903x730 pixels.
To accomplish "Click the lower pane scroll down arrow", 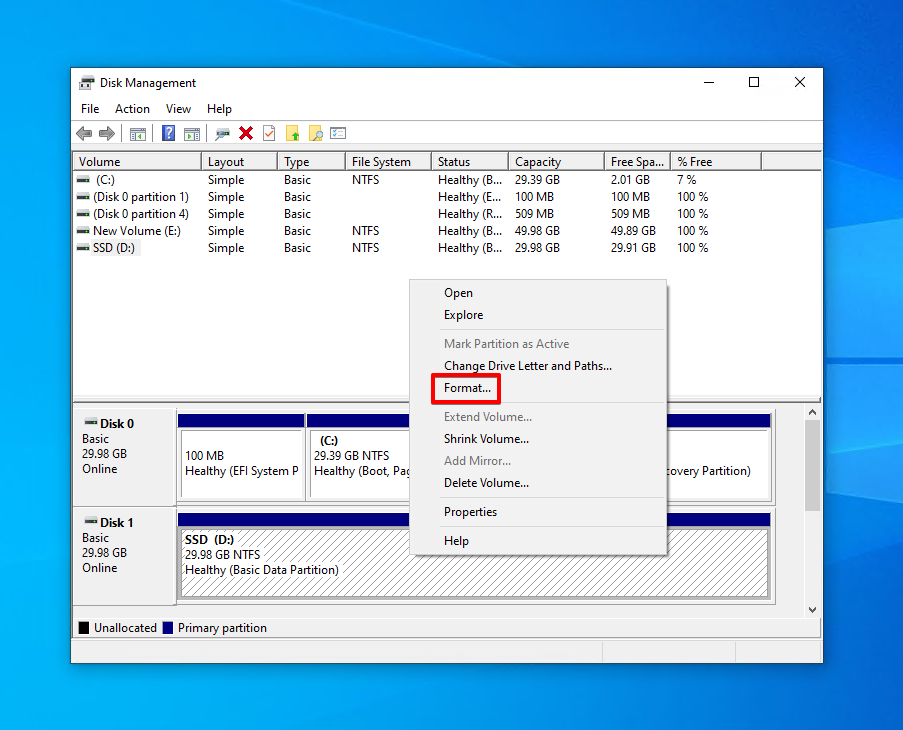I will pyautogui.click(x=812, y=609).
